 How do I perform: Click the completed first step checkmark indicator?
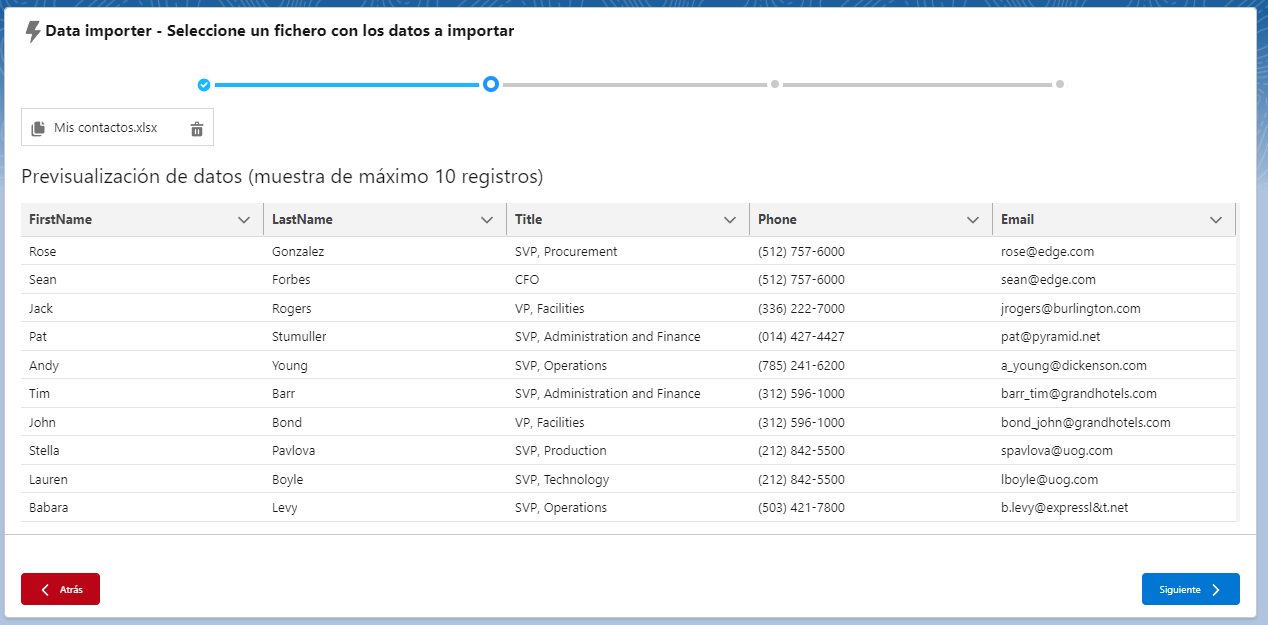204,85
